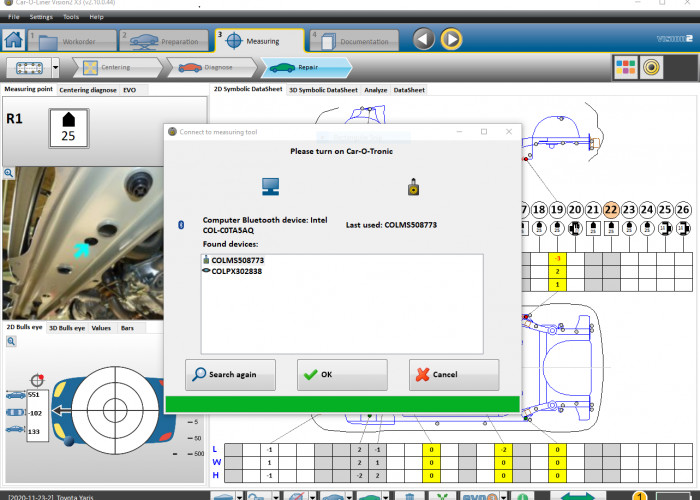Open the Settings menu

point(41,17)
